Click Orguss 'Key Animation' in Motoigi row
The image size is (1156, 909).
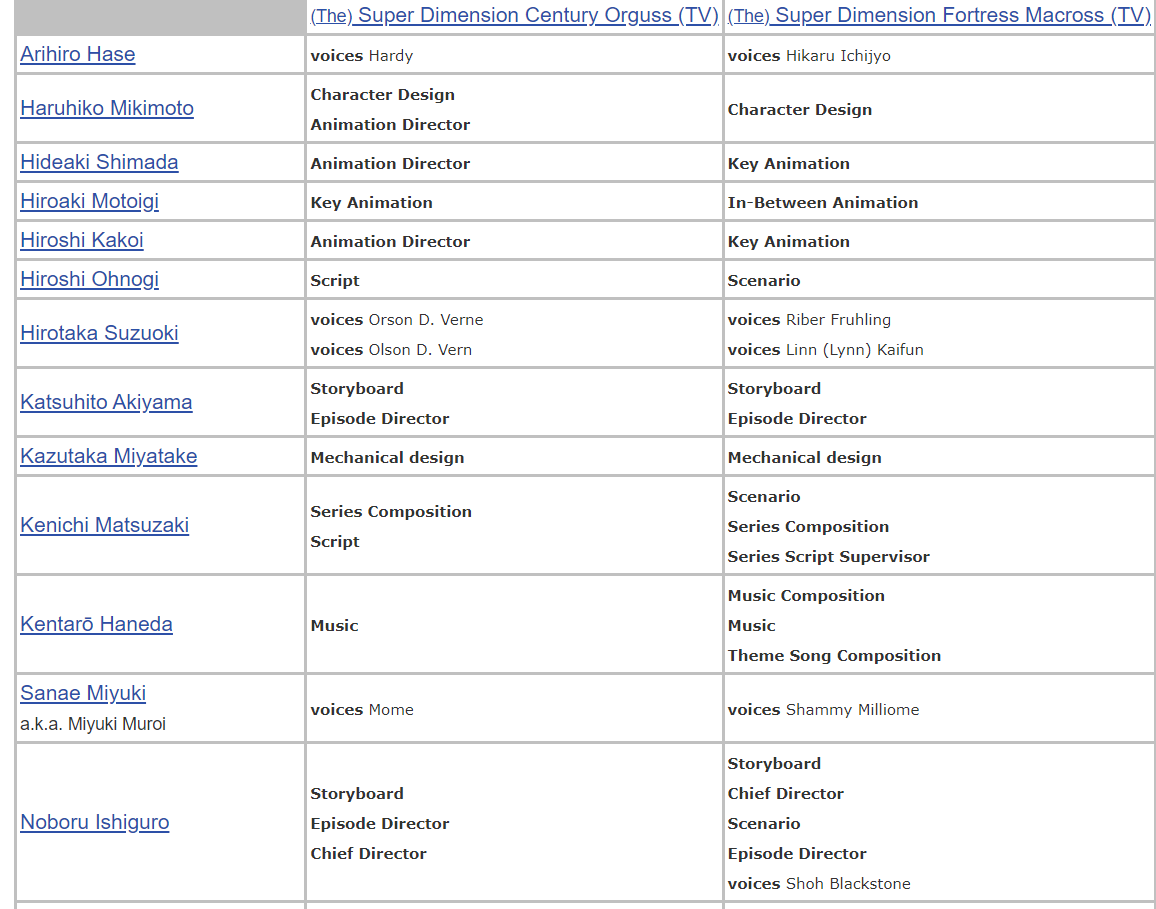tap(371, 203)
